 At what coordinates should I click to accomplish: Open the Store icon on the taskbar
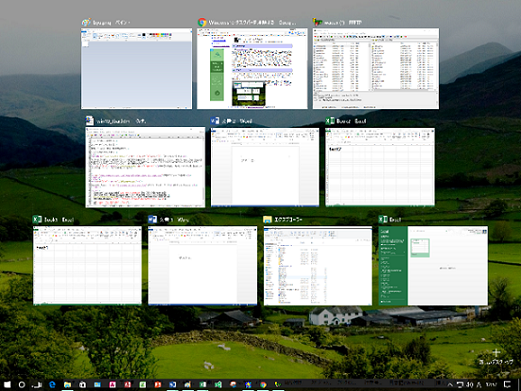83,385
